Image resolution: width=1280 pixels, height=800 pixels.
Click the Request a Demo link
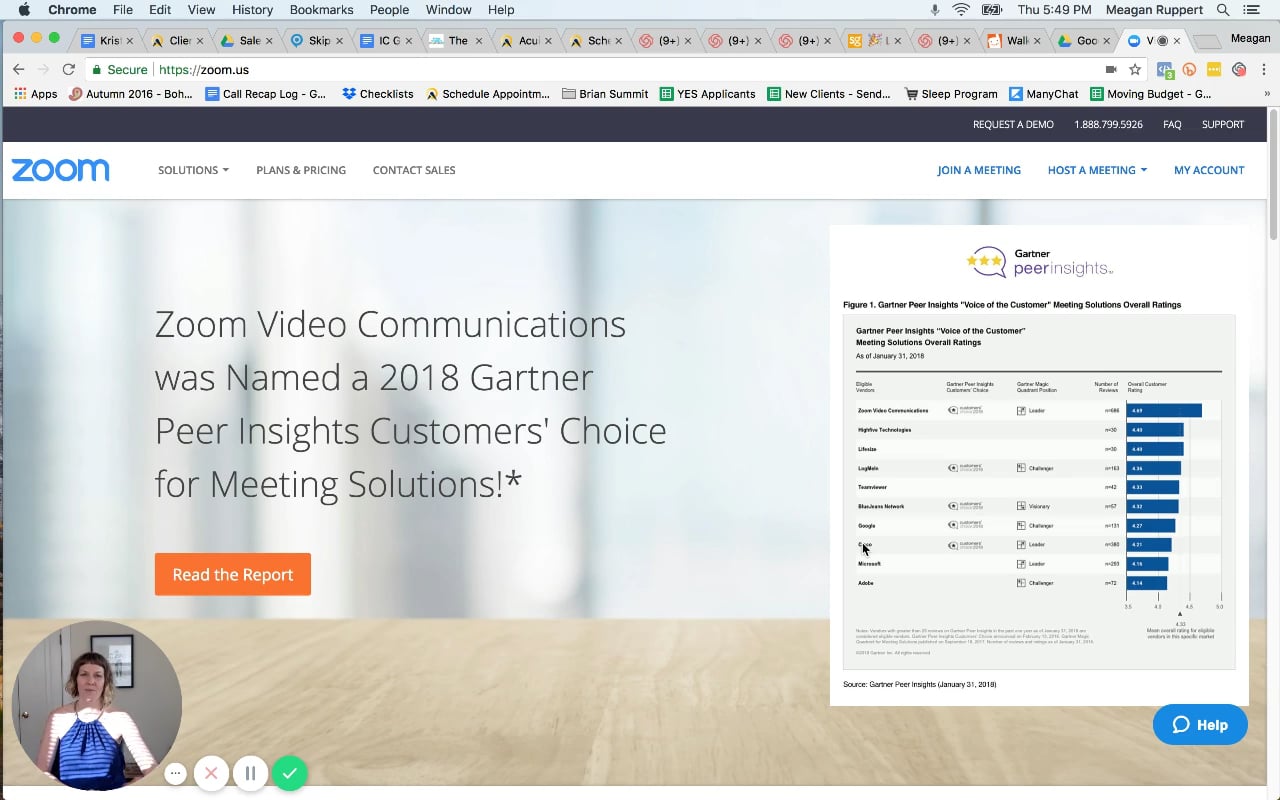[x=1013, y=125]
